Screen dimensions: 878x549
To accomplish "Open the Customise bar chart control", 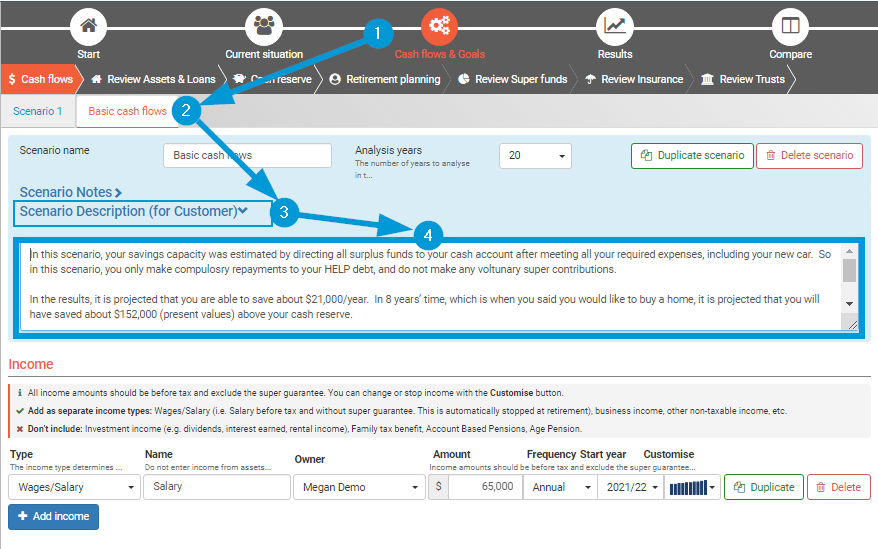I will pyautogui.click(x=692, y=488).
